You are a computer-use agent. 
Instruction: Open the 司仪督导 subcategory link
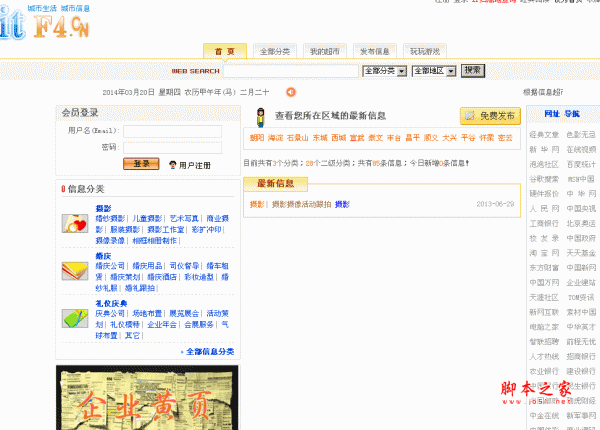[184, 266]
